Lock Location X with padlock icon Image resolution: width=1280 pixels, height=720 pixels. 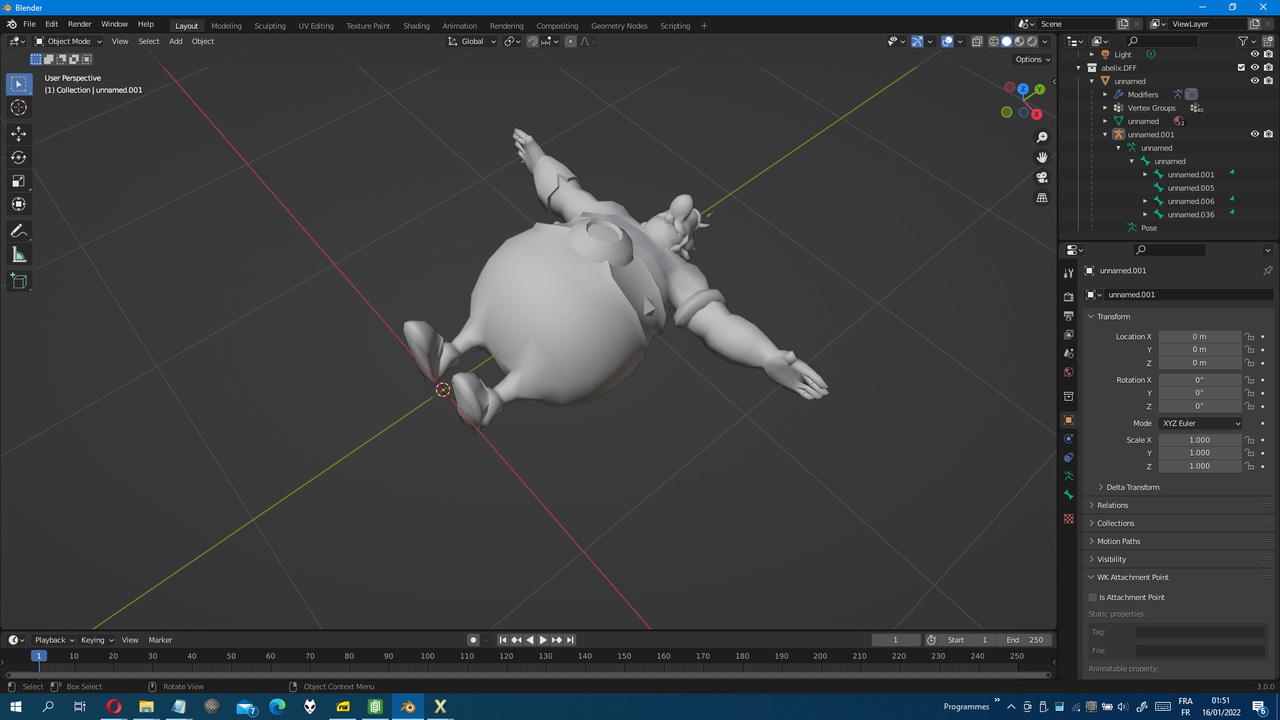coord(1250,337)
